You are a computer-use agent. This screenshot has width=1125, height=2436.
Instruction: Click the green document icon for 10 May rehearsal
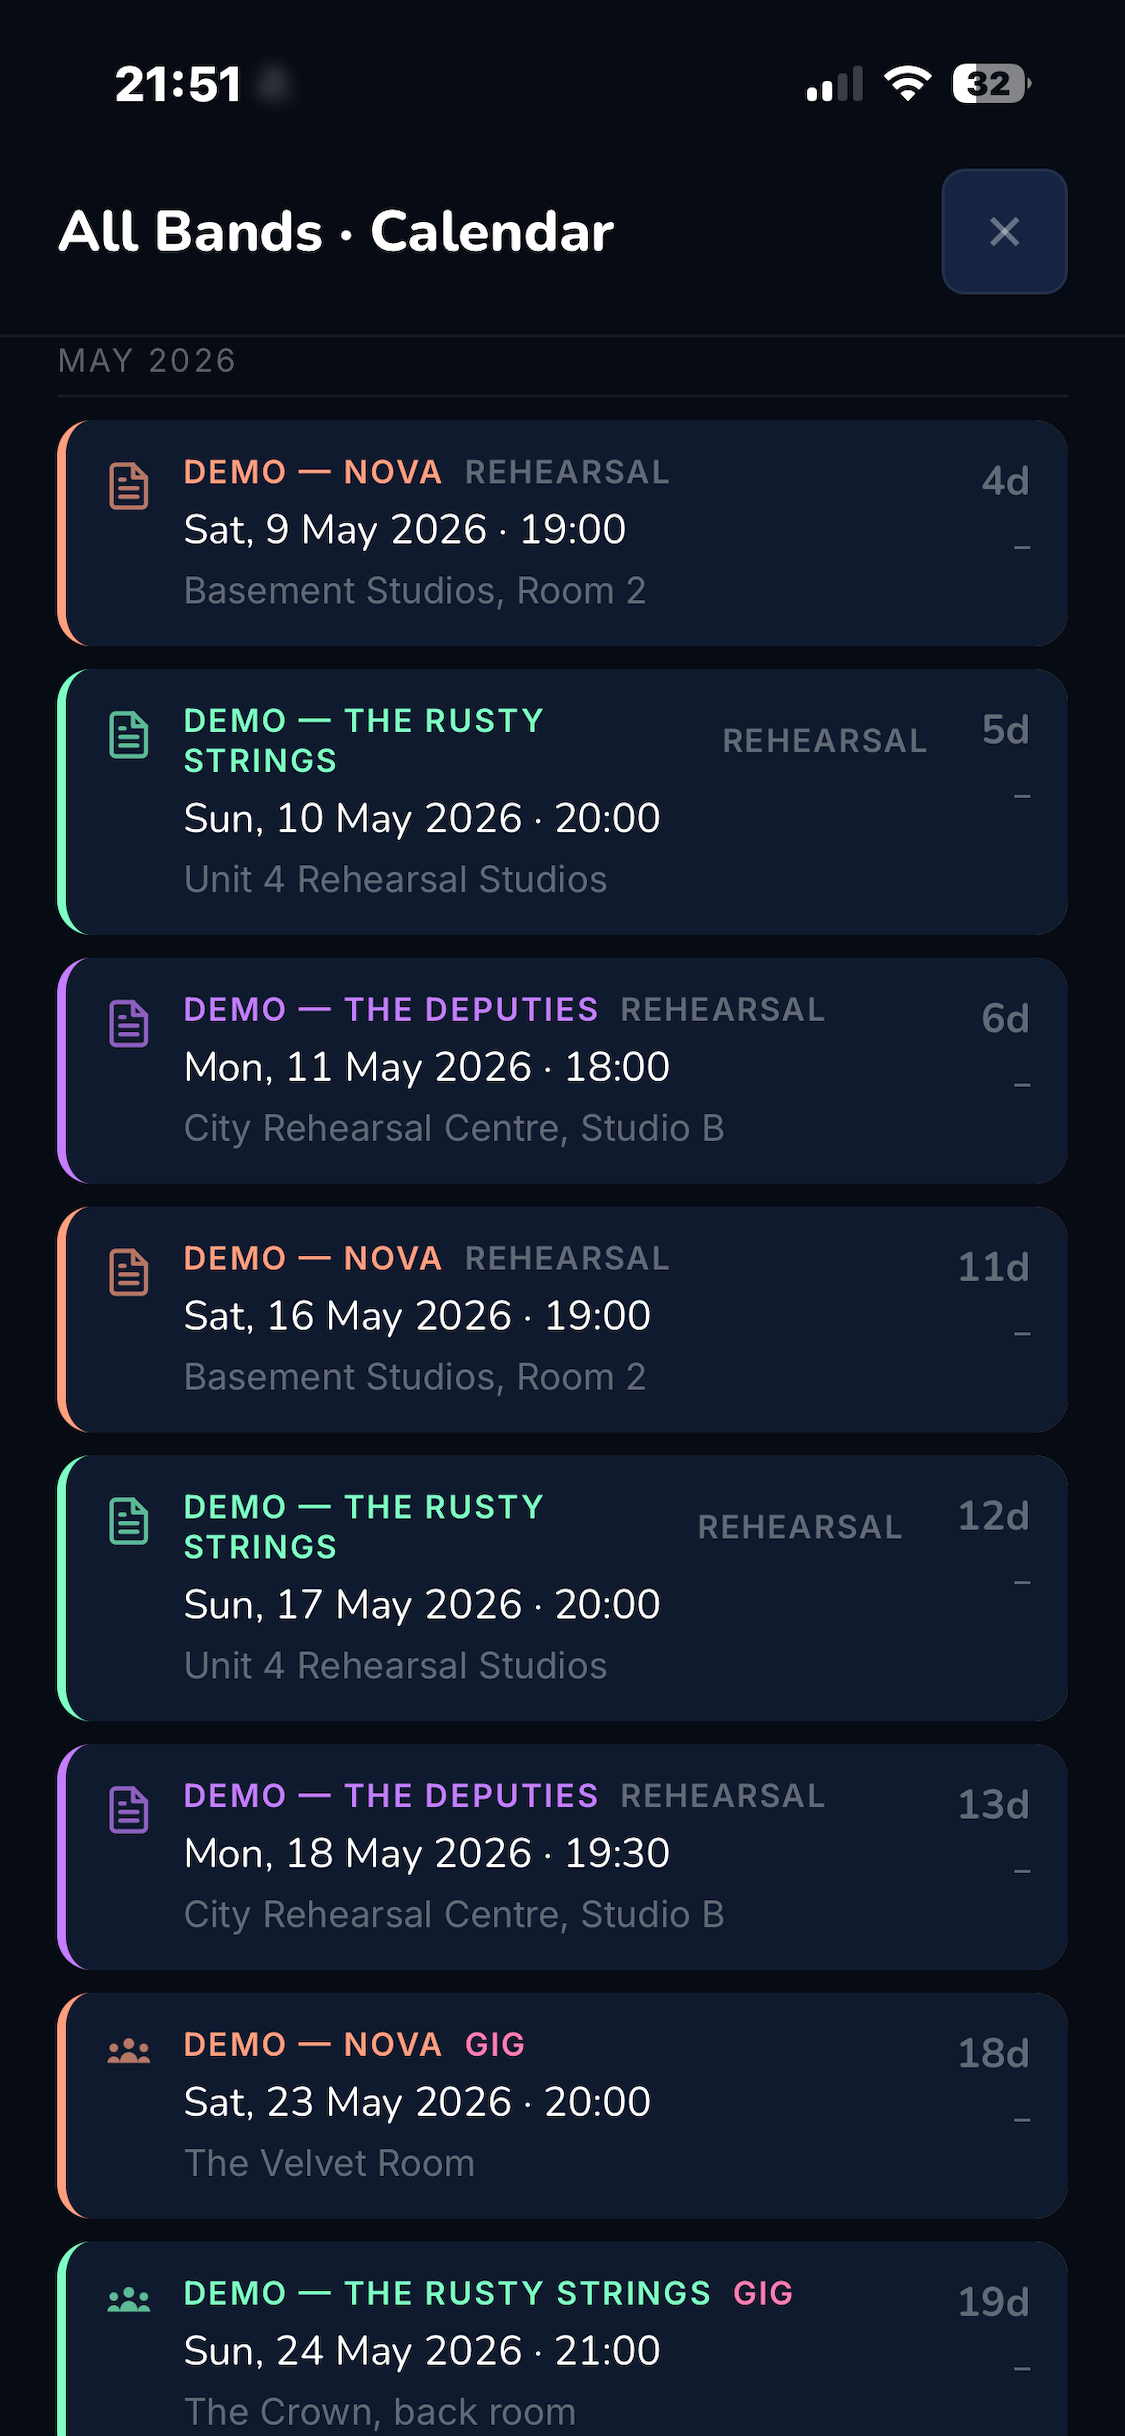[x=129, y=735]
